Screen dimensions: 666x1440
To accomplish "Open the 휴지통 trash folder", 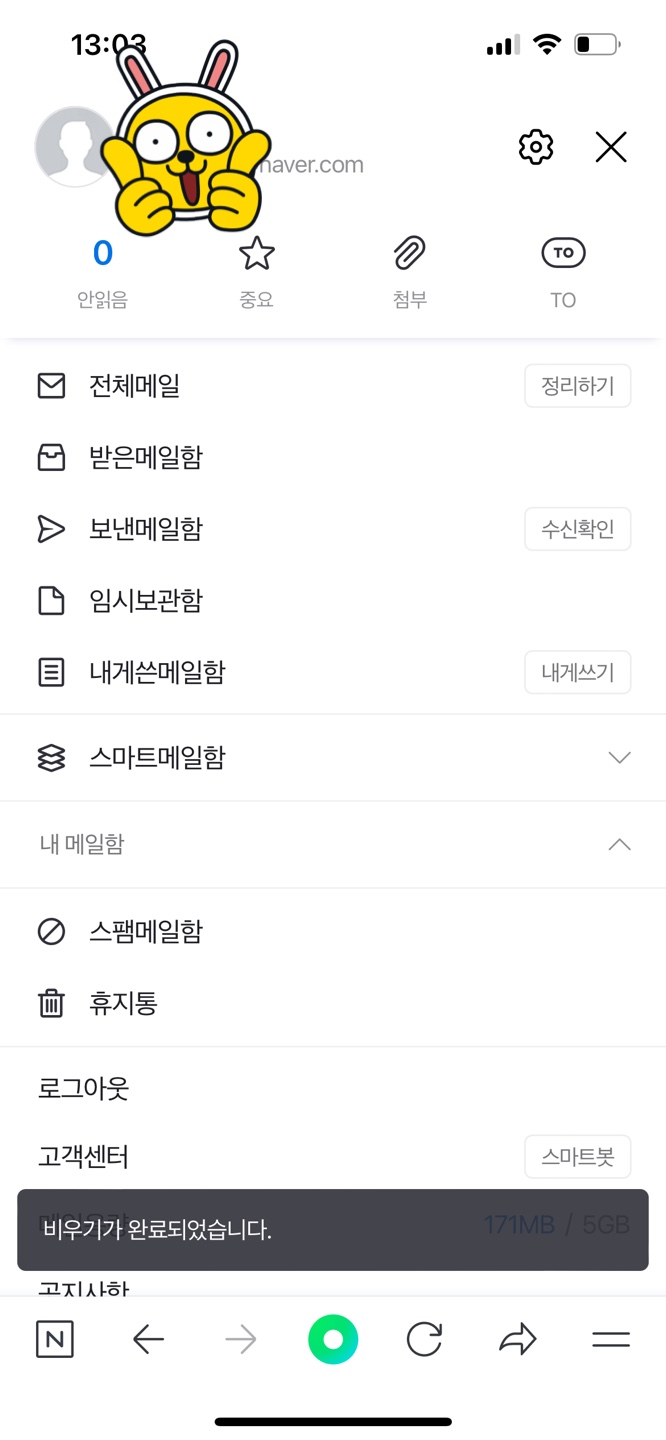I will (123, 1004).
